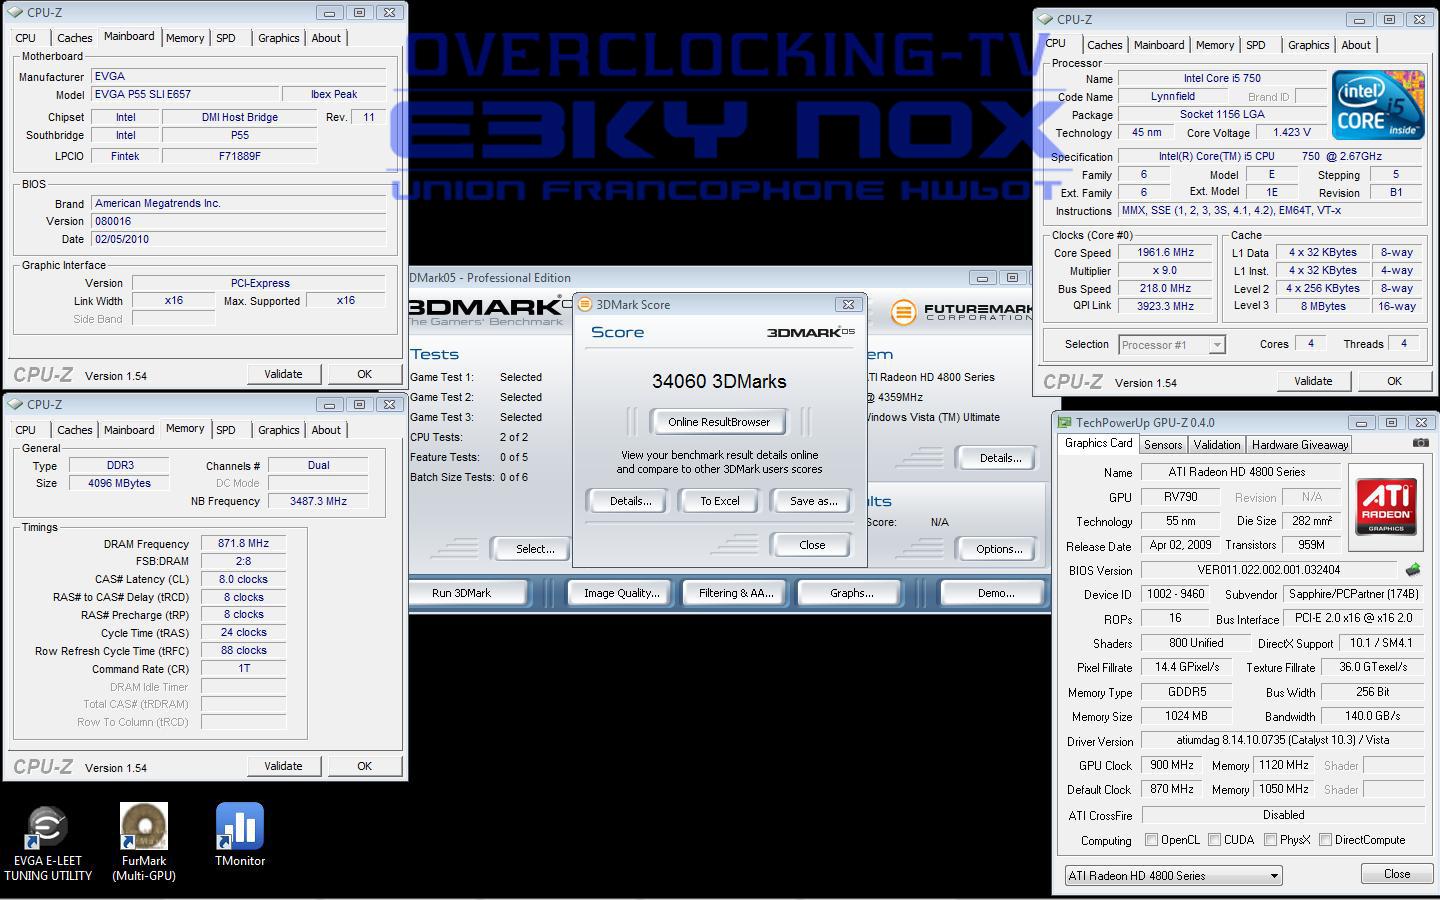Click Online ResultBrowser button
The height and width of the screenshot is (900, 1440).
click(719, 422)
